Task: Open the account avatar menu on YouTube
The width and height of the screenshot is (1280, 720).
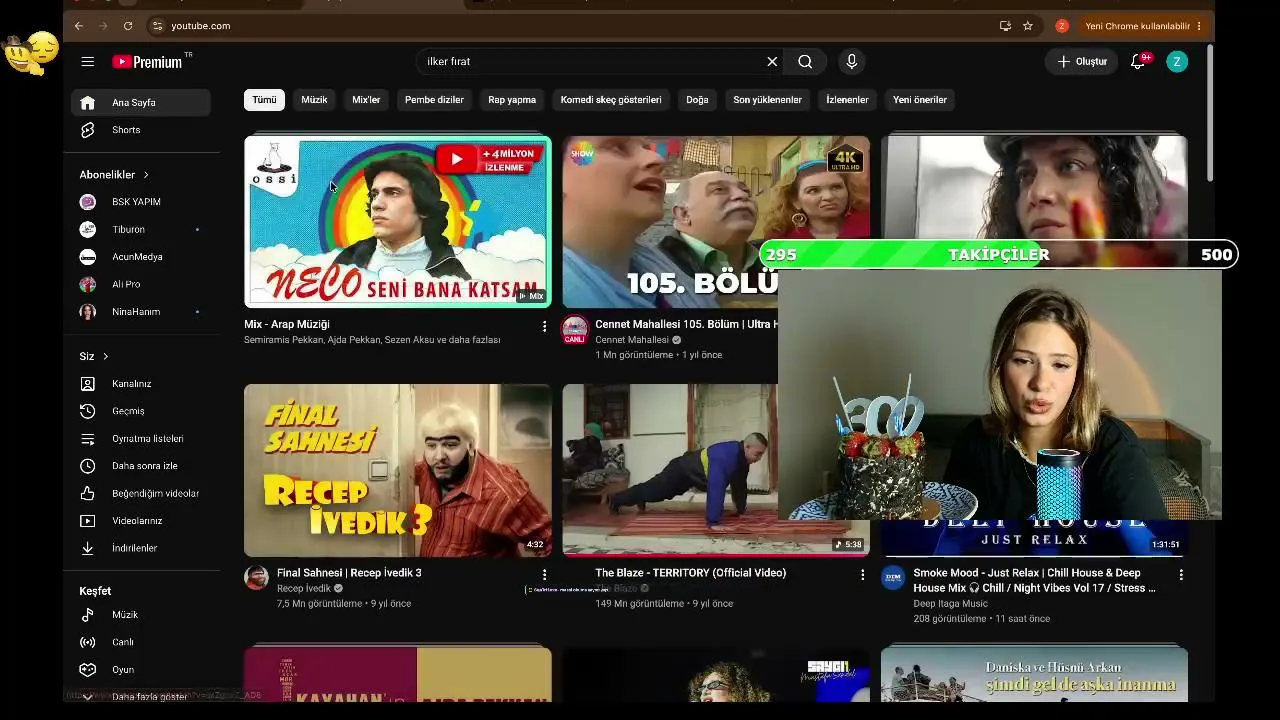Action: click(1177, 62)
